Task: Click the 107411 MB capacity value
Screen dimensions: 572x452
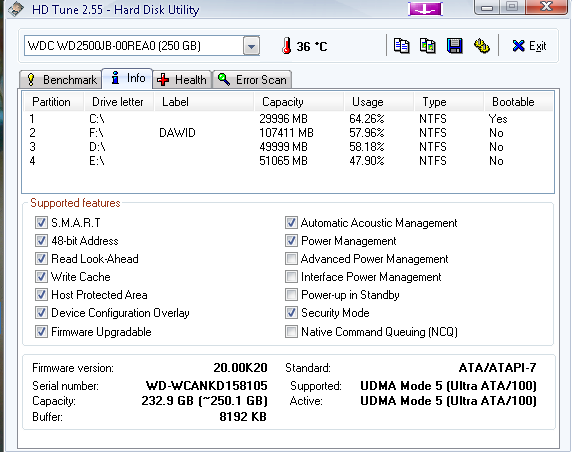Action: [286, 133]
